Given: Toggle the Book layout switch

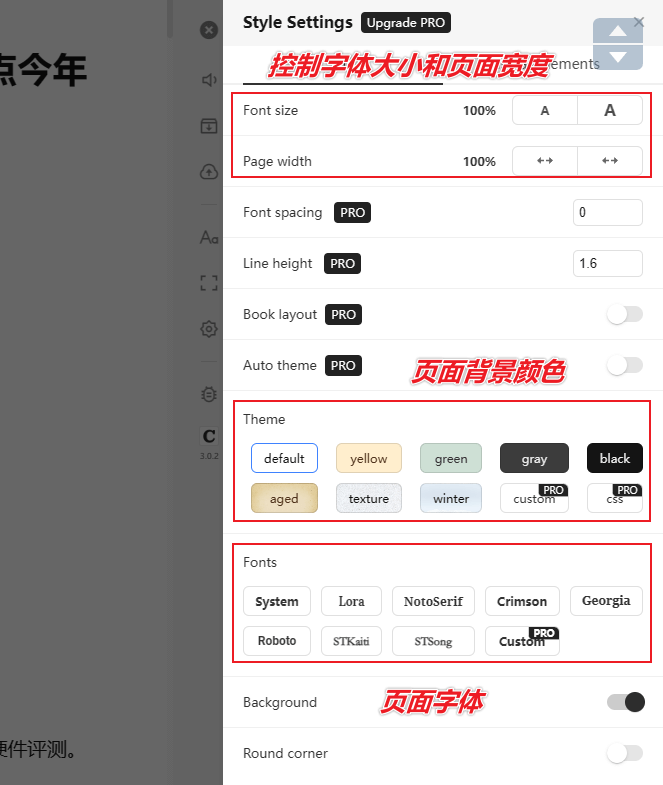Looking at the screenshot, I should click(624, 314).
